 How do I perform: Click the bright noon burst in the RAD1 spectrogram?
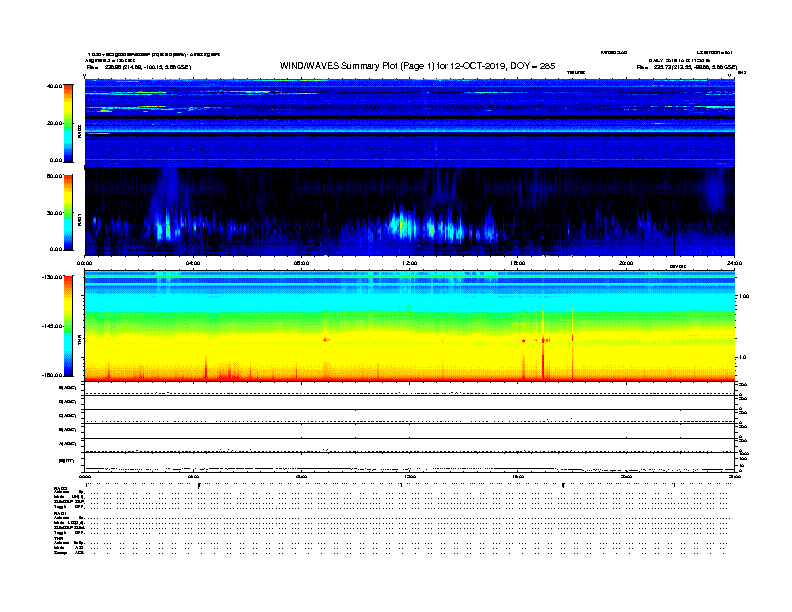[402, 226]
